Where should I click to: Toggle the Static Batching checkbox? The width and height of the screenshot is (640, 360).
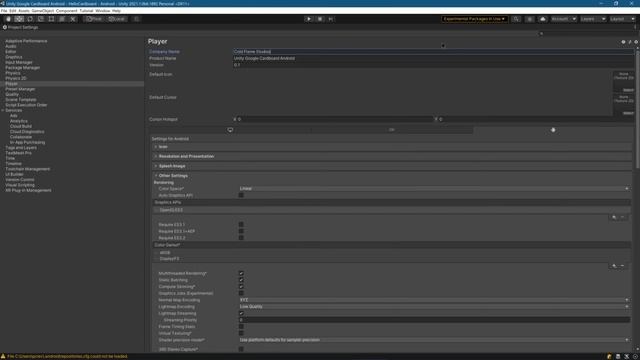[x=241, y=280]
